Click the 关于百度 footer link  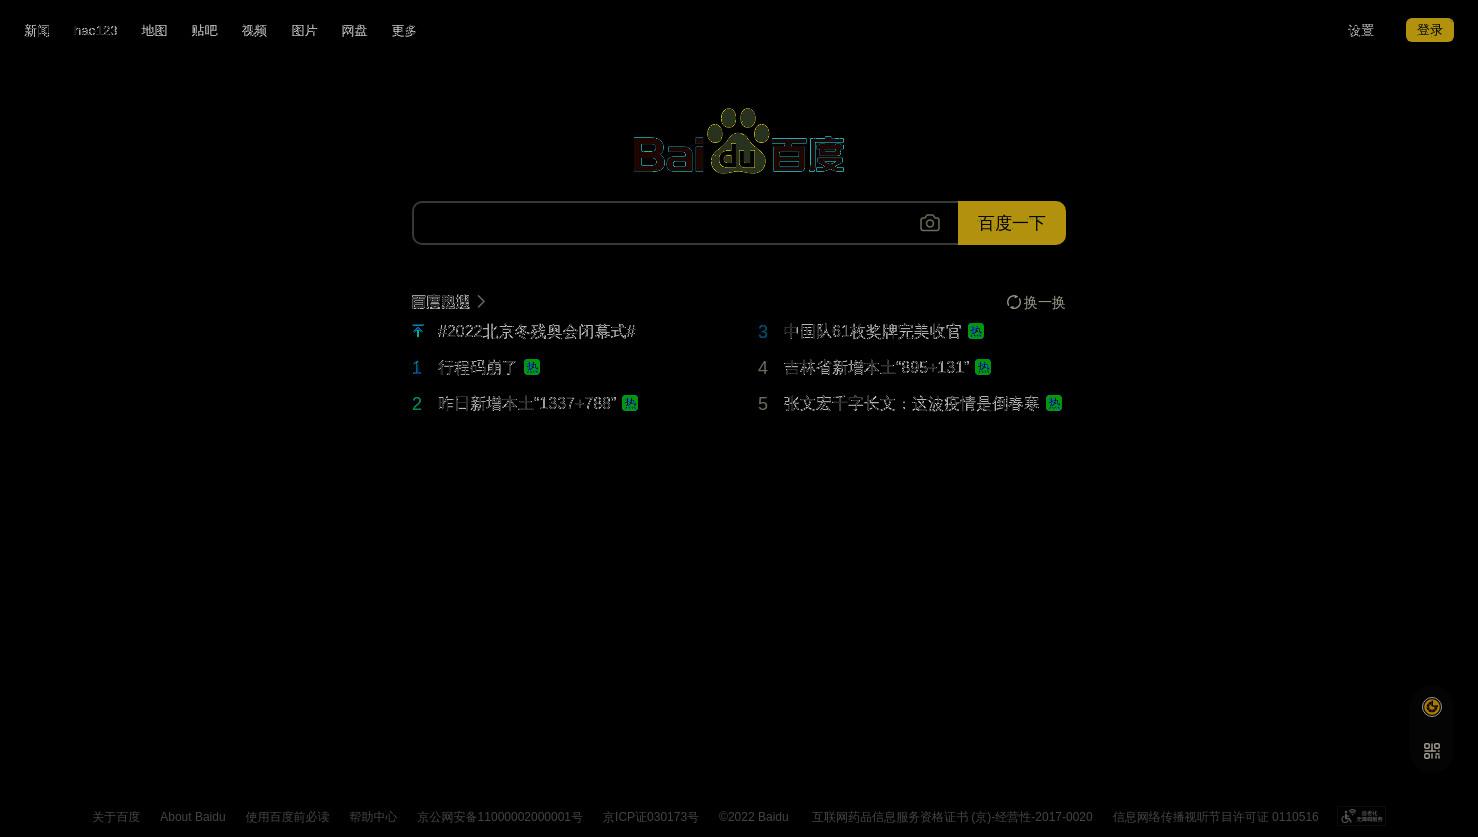tap(116, 817)
